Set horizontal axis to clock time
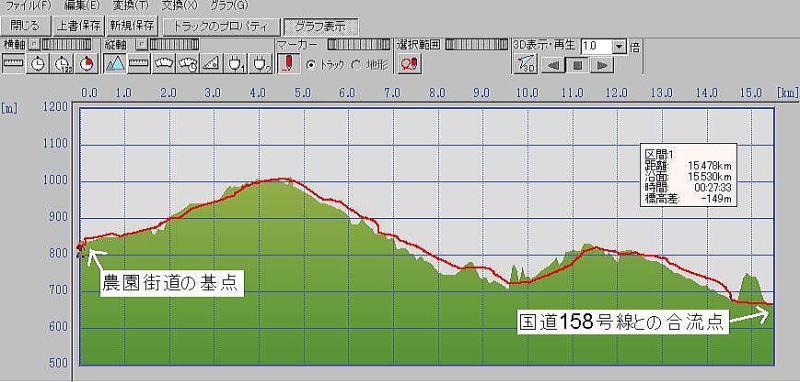The image size is (800, 382). (x=38, y=64)
